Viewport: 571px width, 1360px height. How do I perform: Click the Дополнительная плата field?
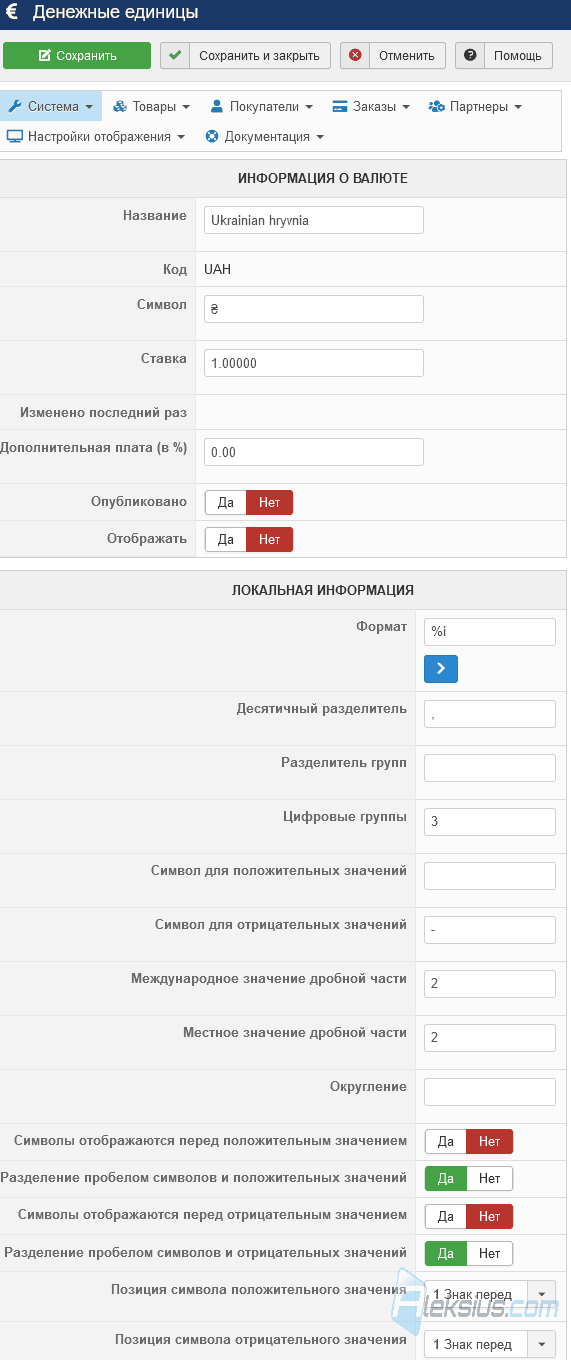point(314,452)
